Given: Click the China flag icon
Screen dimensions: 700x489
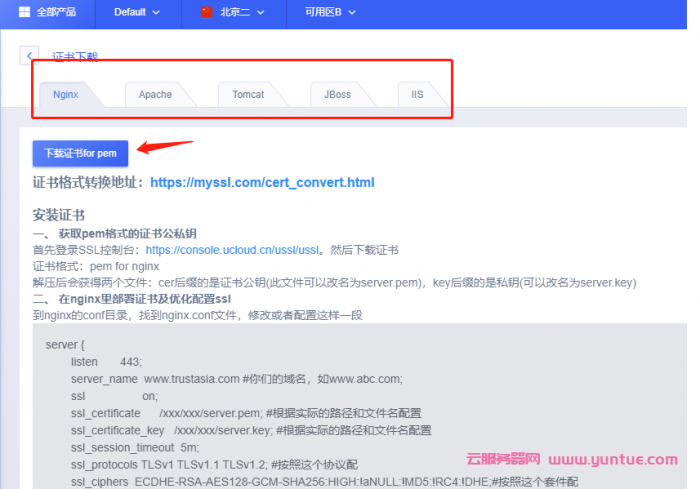Looking at the screenshot, I should tap(207, 13).
